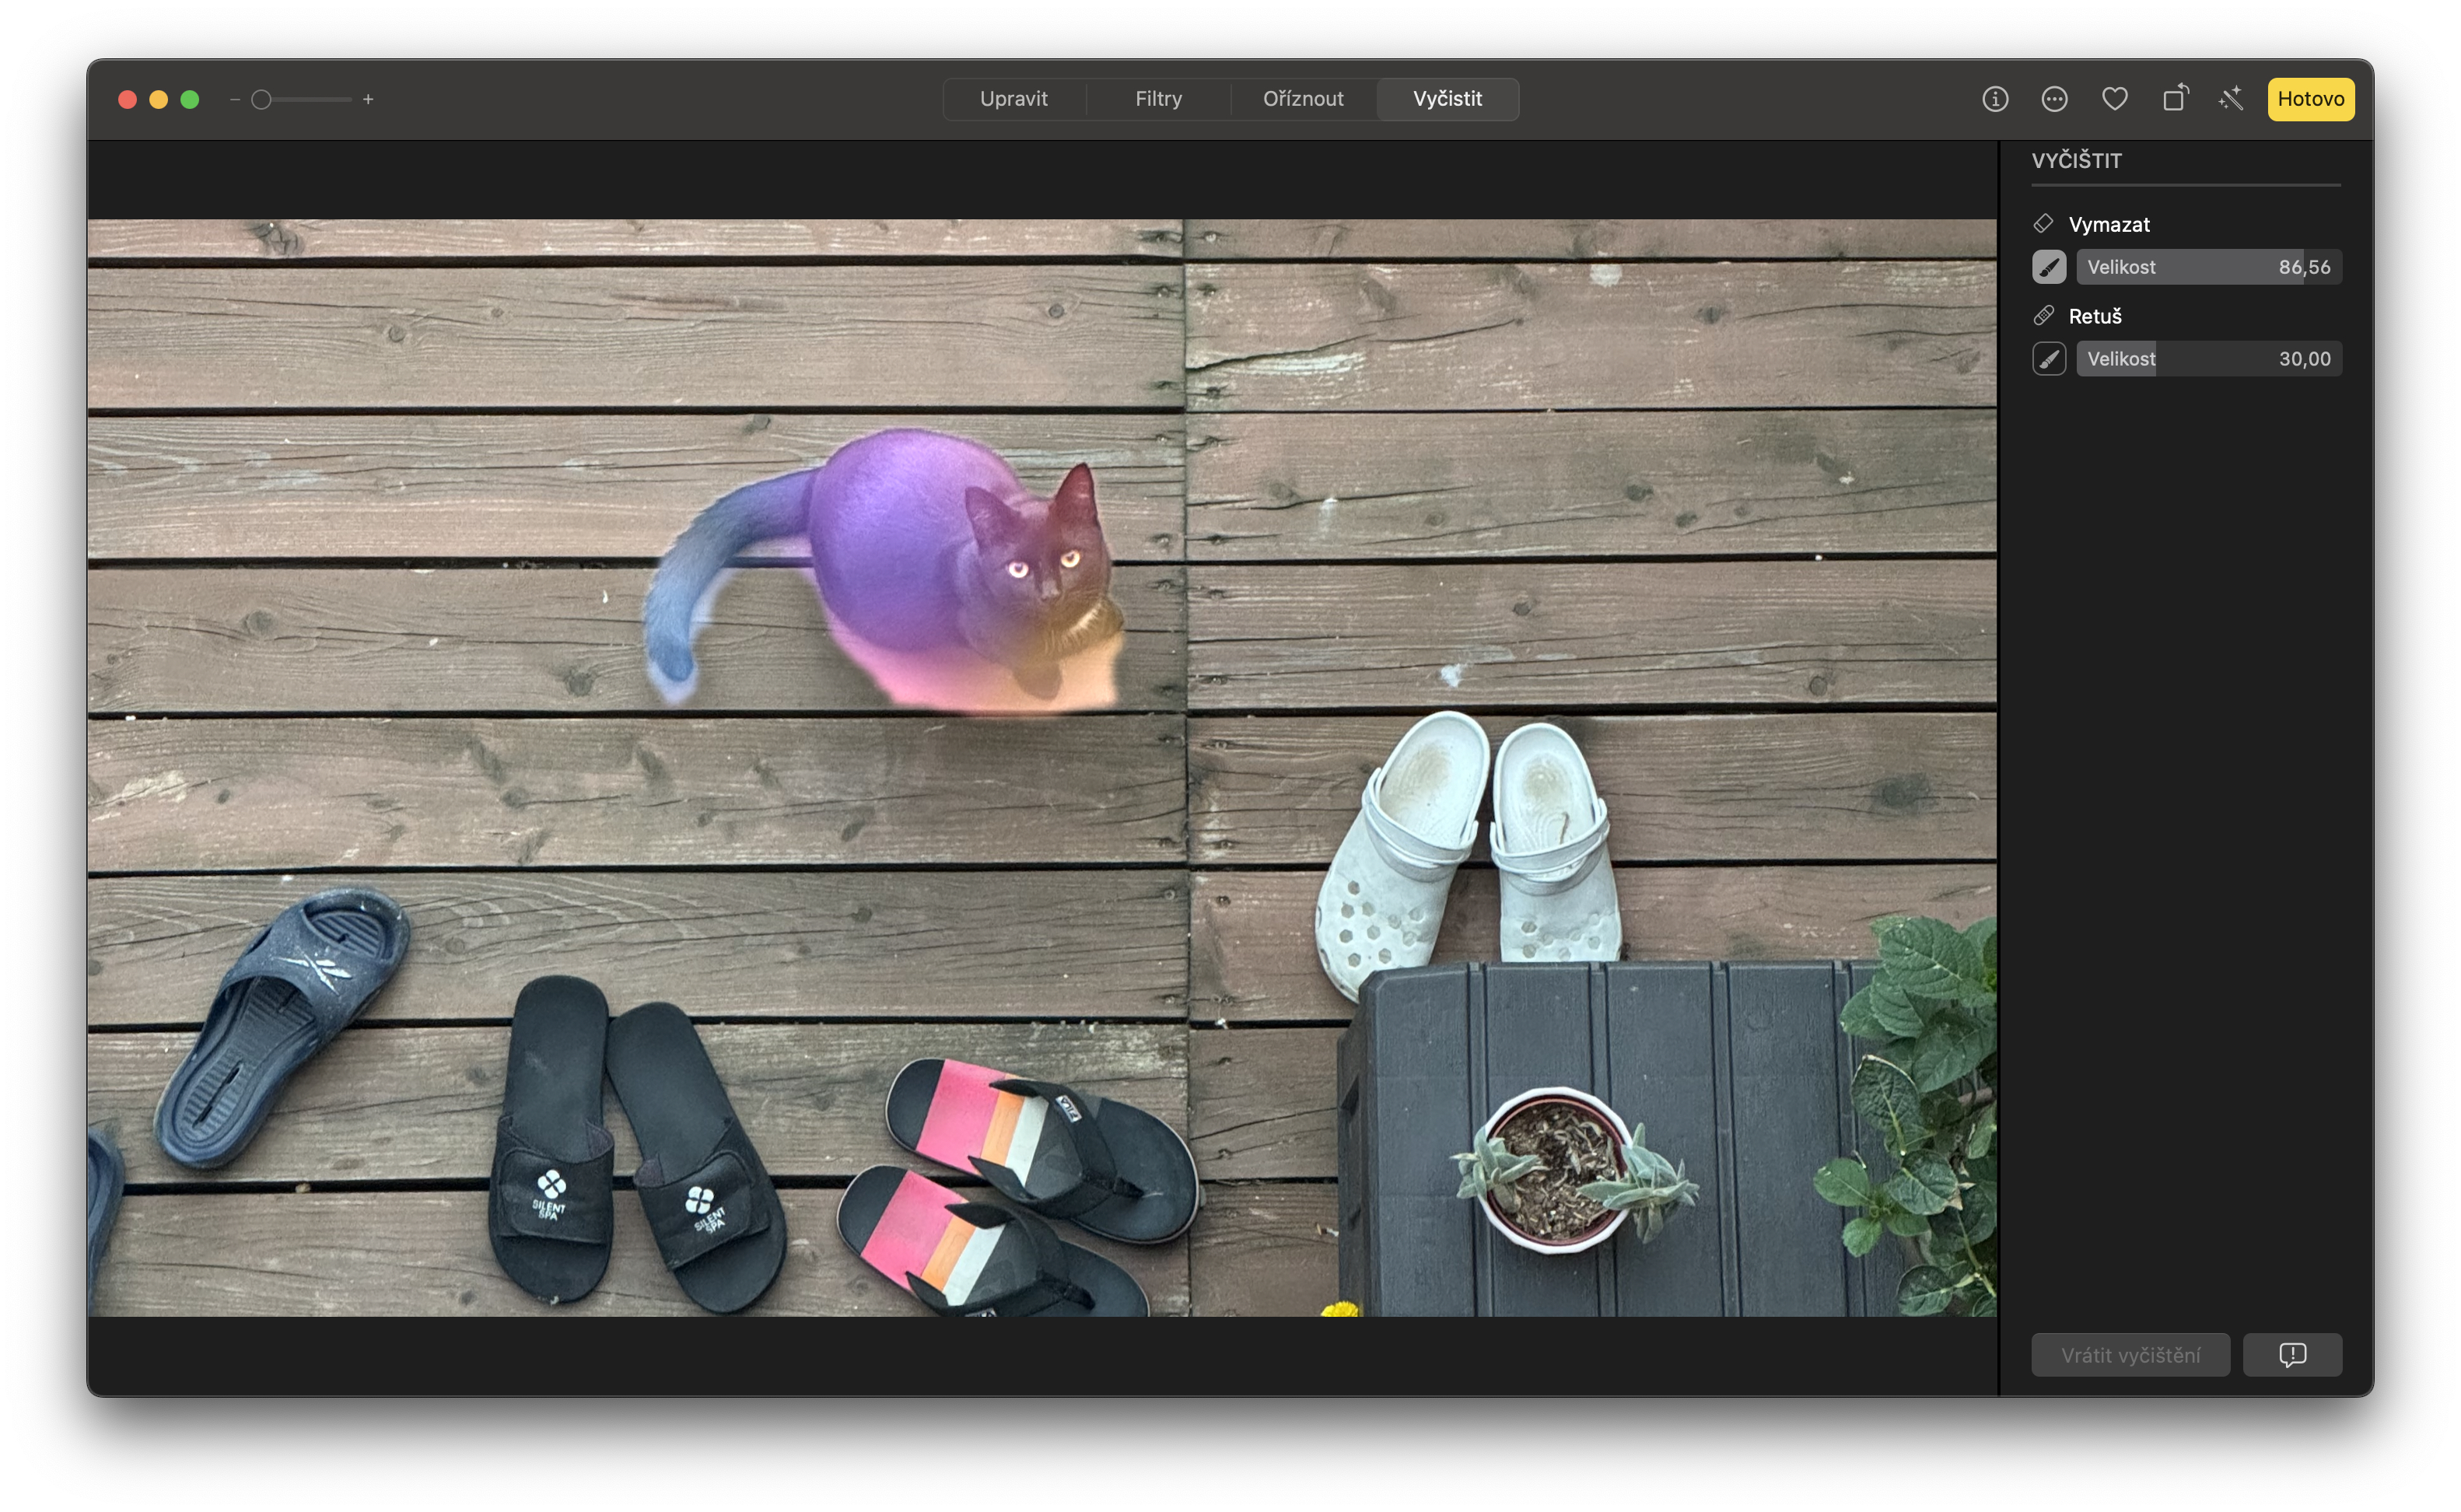
Task: Open the photo Info panel icon
Action: click(1994, 99)
